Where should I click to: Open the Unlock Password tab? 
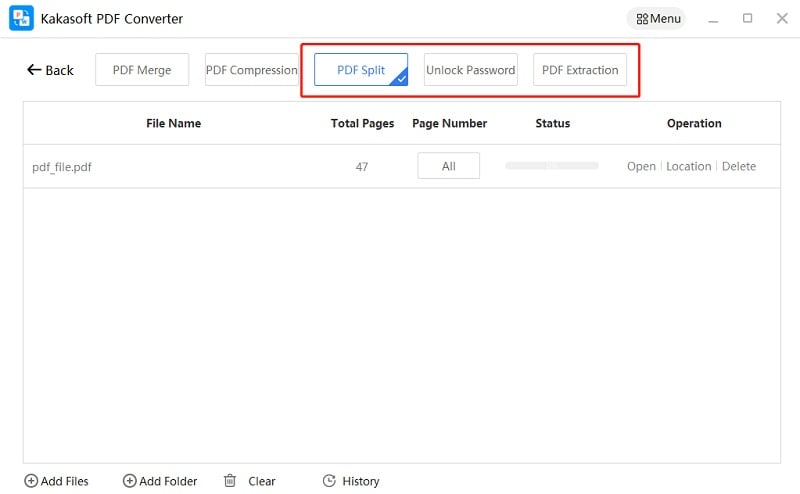[470, 70]
